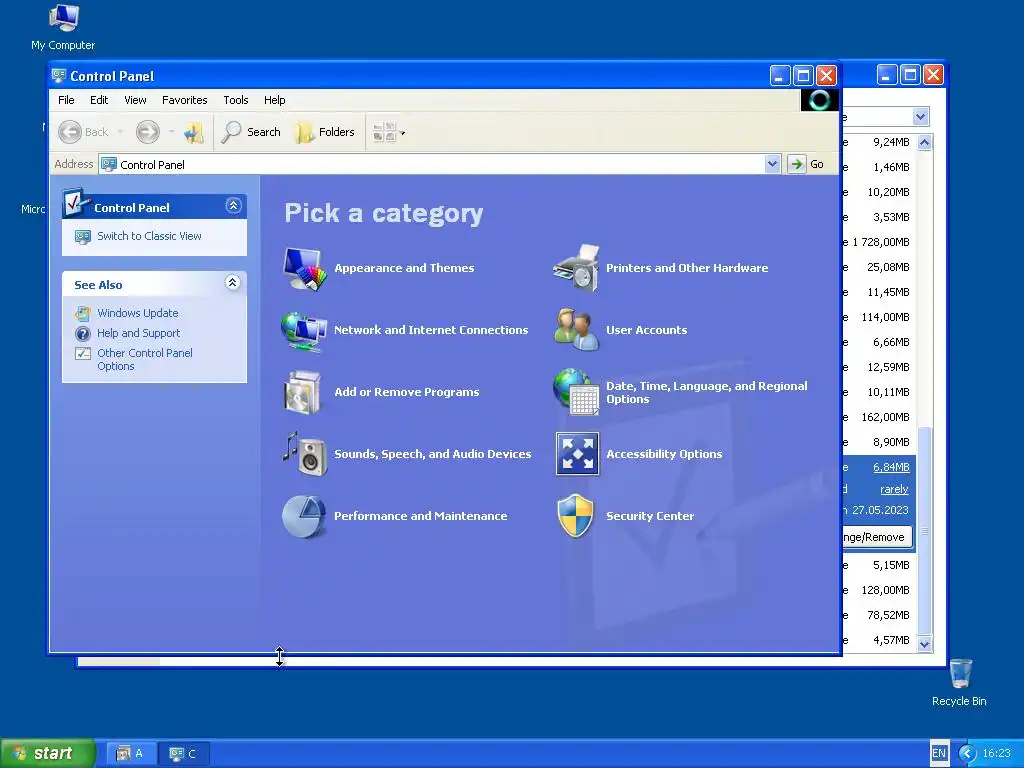The image size is (1024, 768).
Task: Open Sounds, Speech, and Audio Devices speaker icon
Action: click(304, 454)
